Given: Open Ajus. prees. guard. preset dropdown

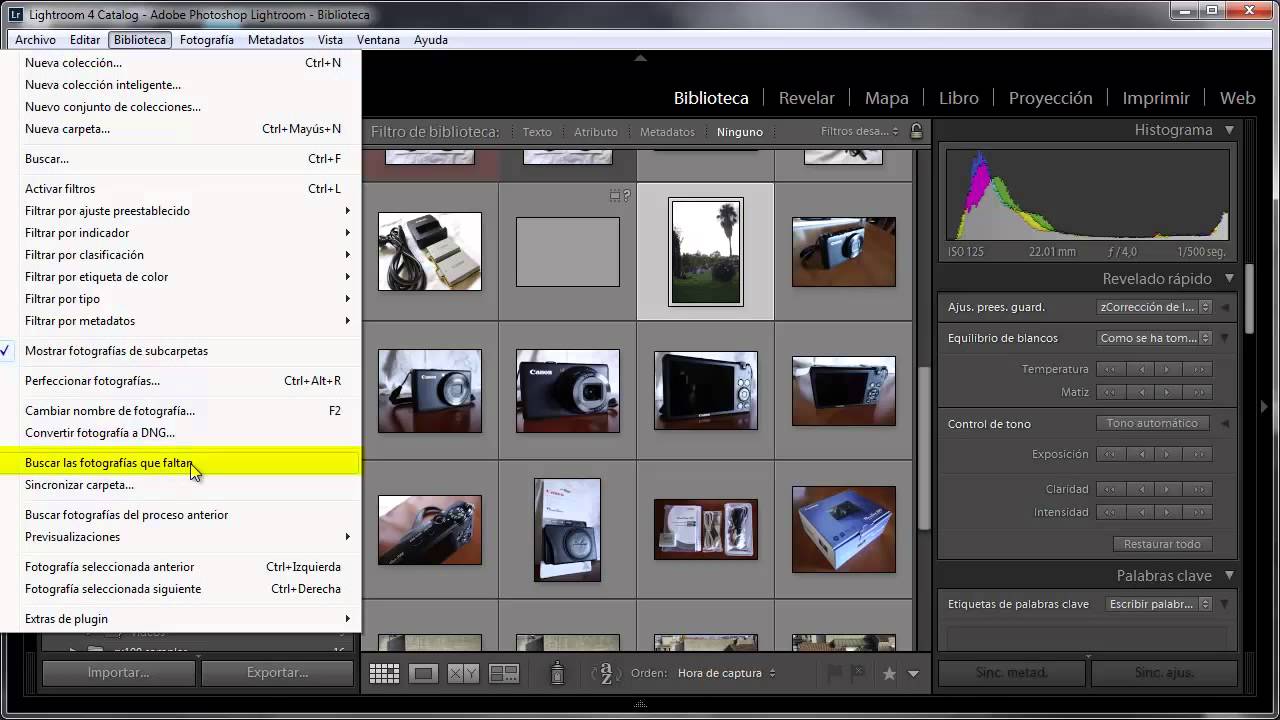Looking at the screenshot, I should [1155, 307].
